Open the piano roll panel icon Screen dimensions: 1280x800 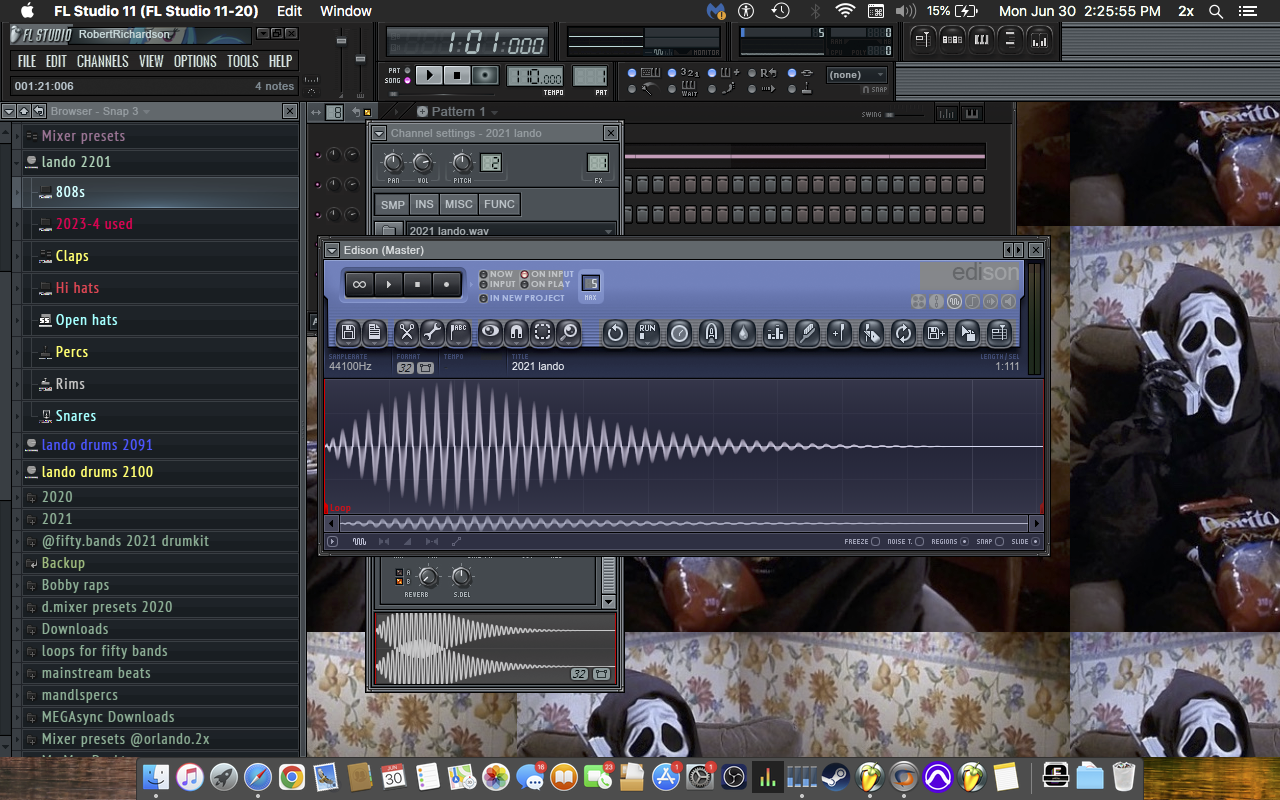pos(981,38)
